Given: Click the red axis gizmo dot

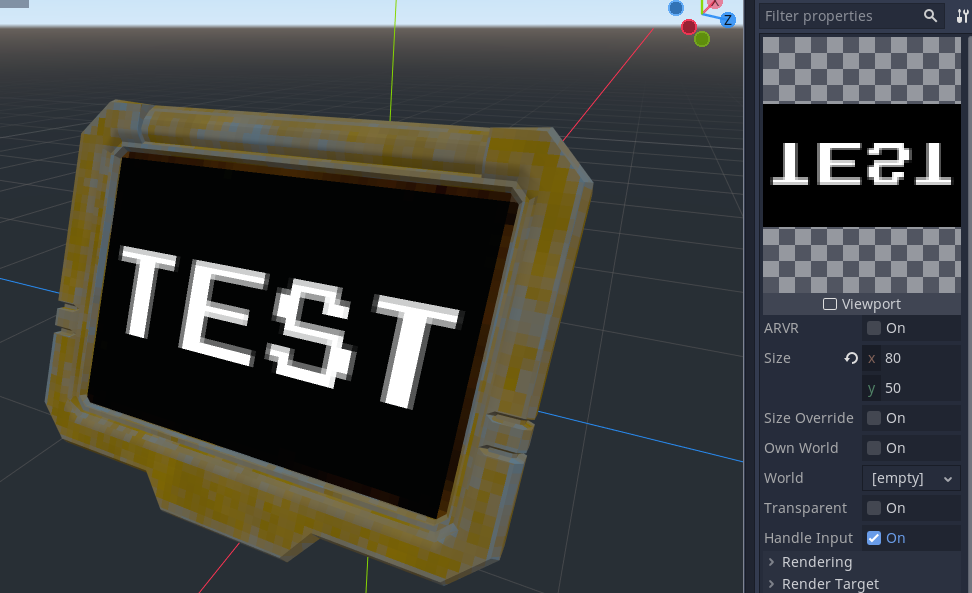Looking at the screenshot, I should [x=689, y=27].
